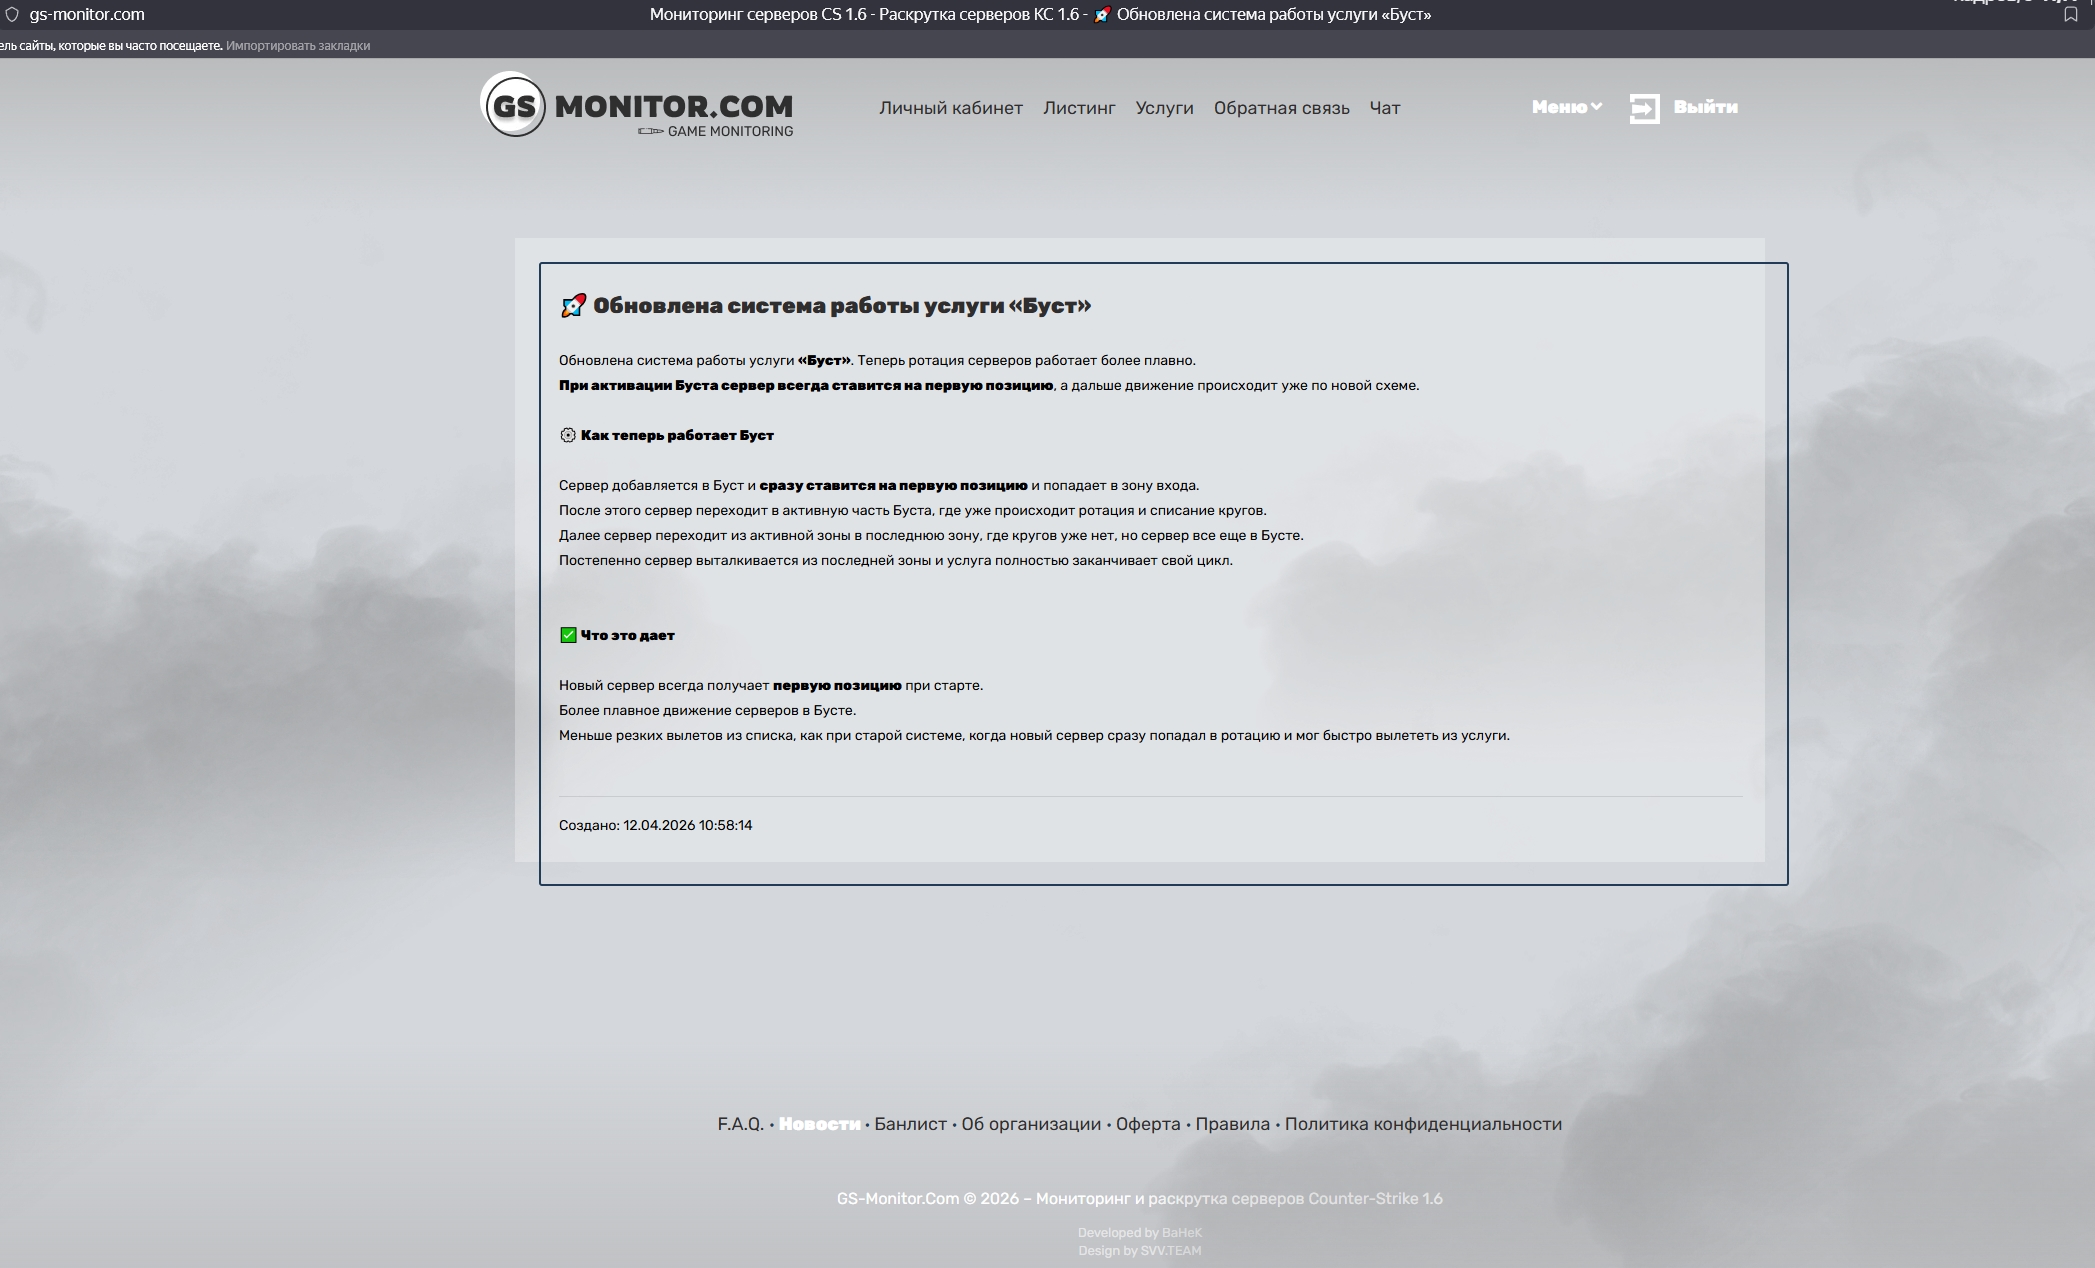
Task: Click the address bar showing gs-monitor.com
Action: pos(87,14)
